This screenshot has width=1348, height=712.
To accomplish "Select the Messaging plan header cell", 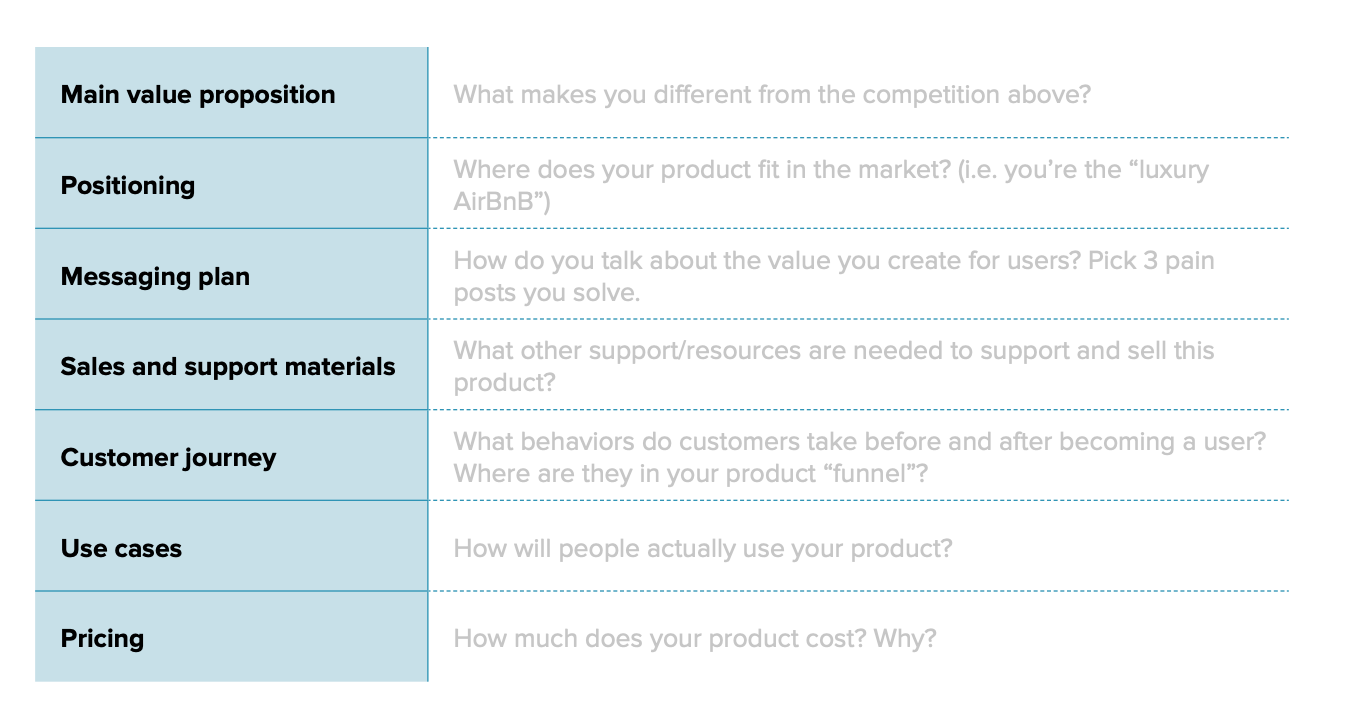I will tap(231, 274).
